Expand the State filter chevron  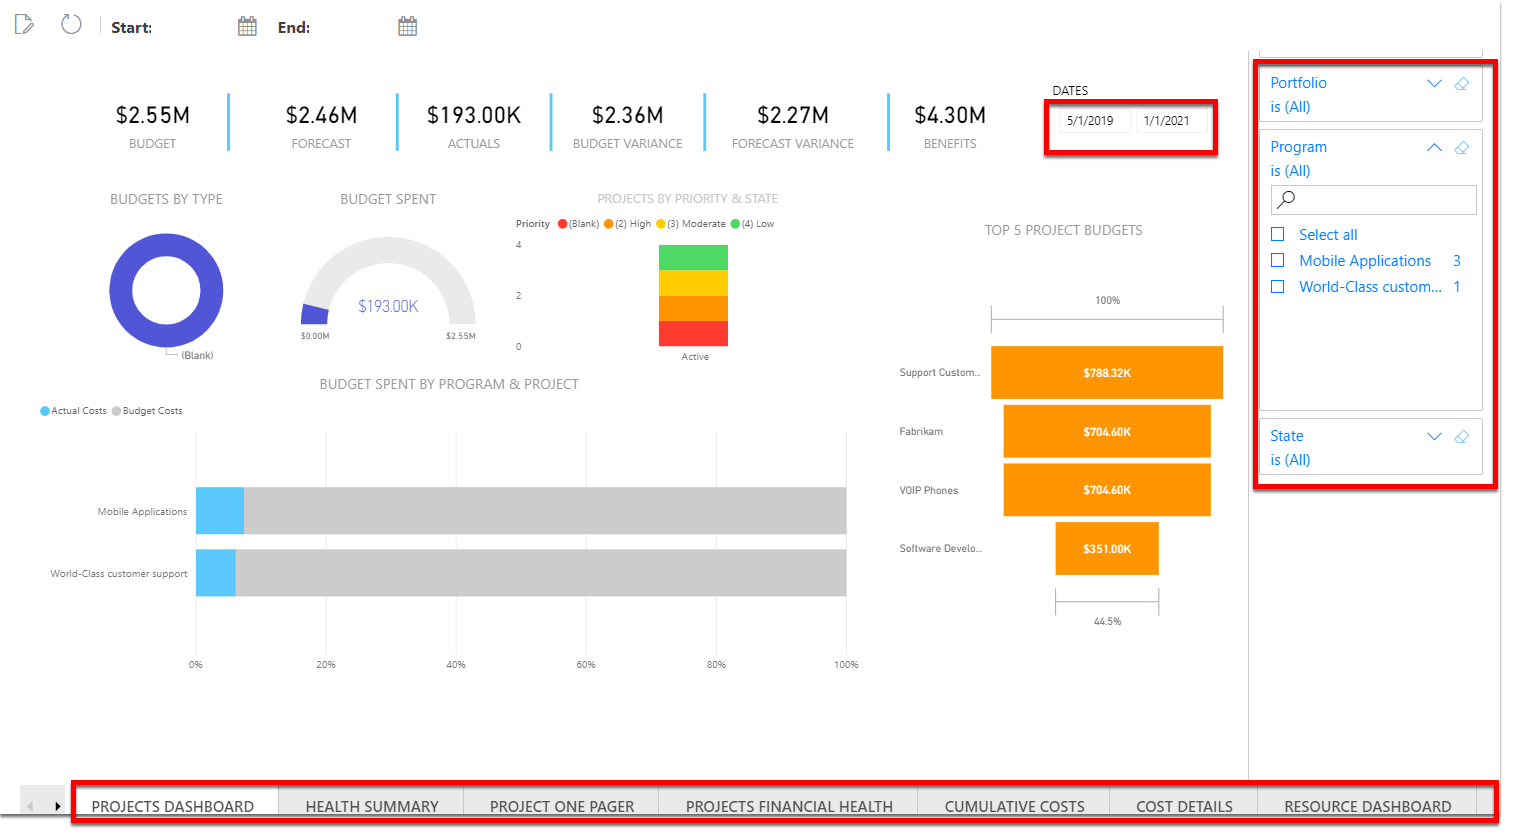[1434, 436]
